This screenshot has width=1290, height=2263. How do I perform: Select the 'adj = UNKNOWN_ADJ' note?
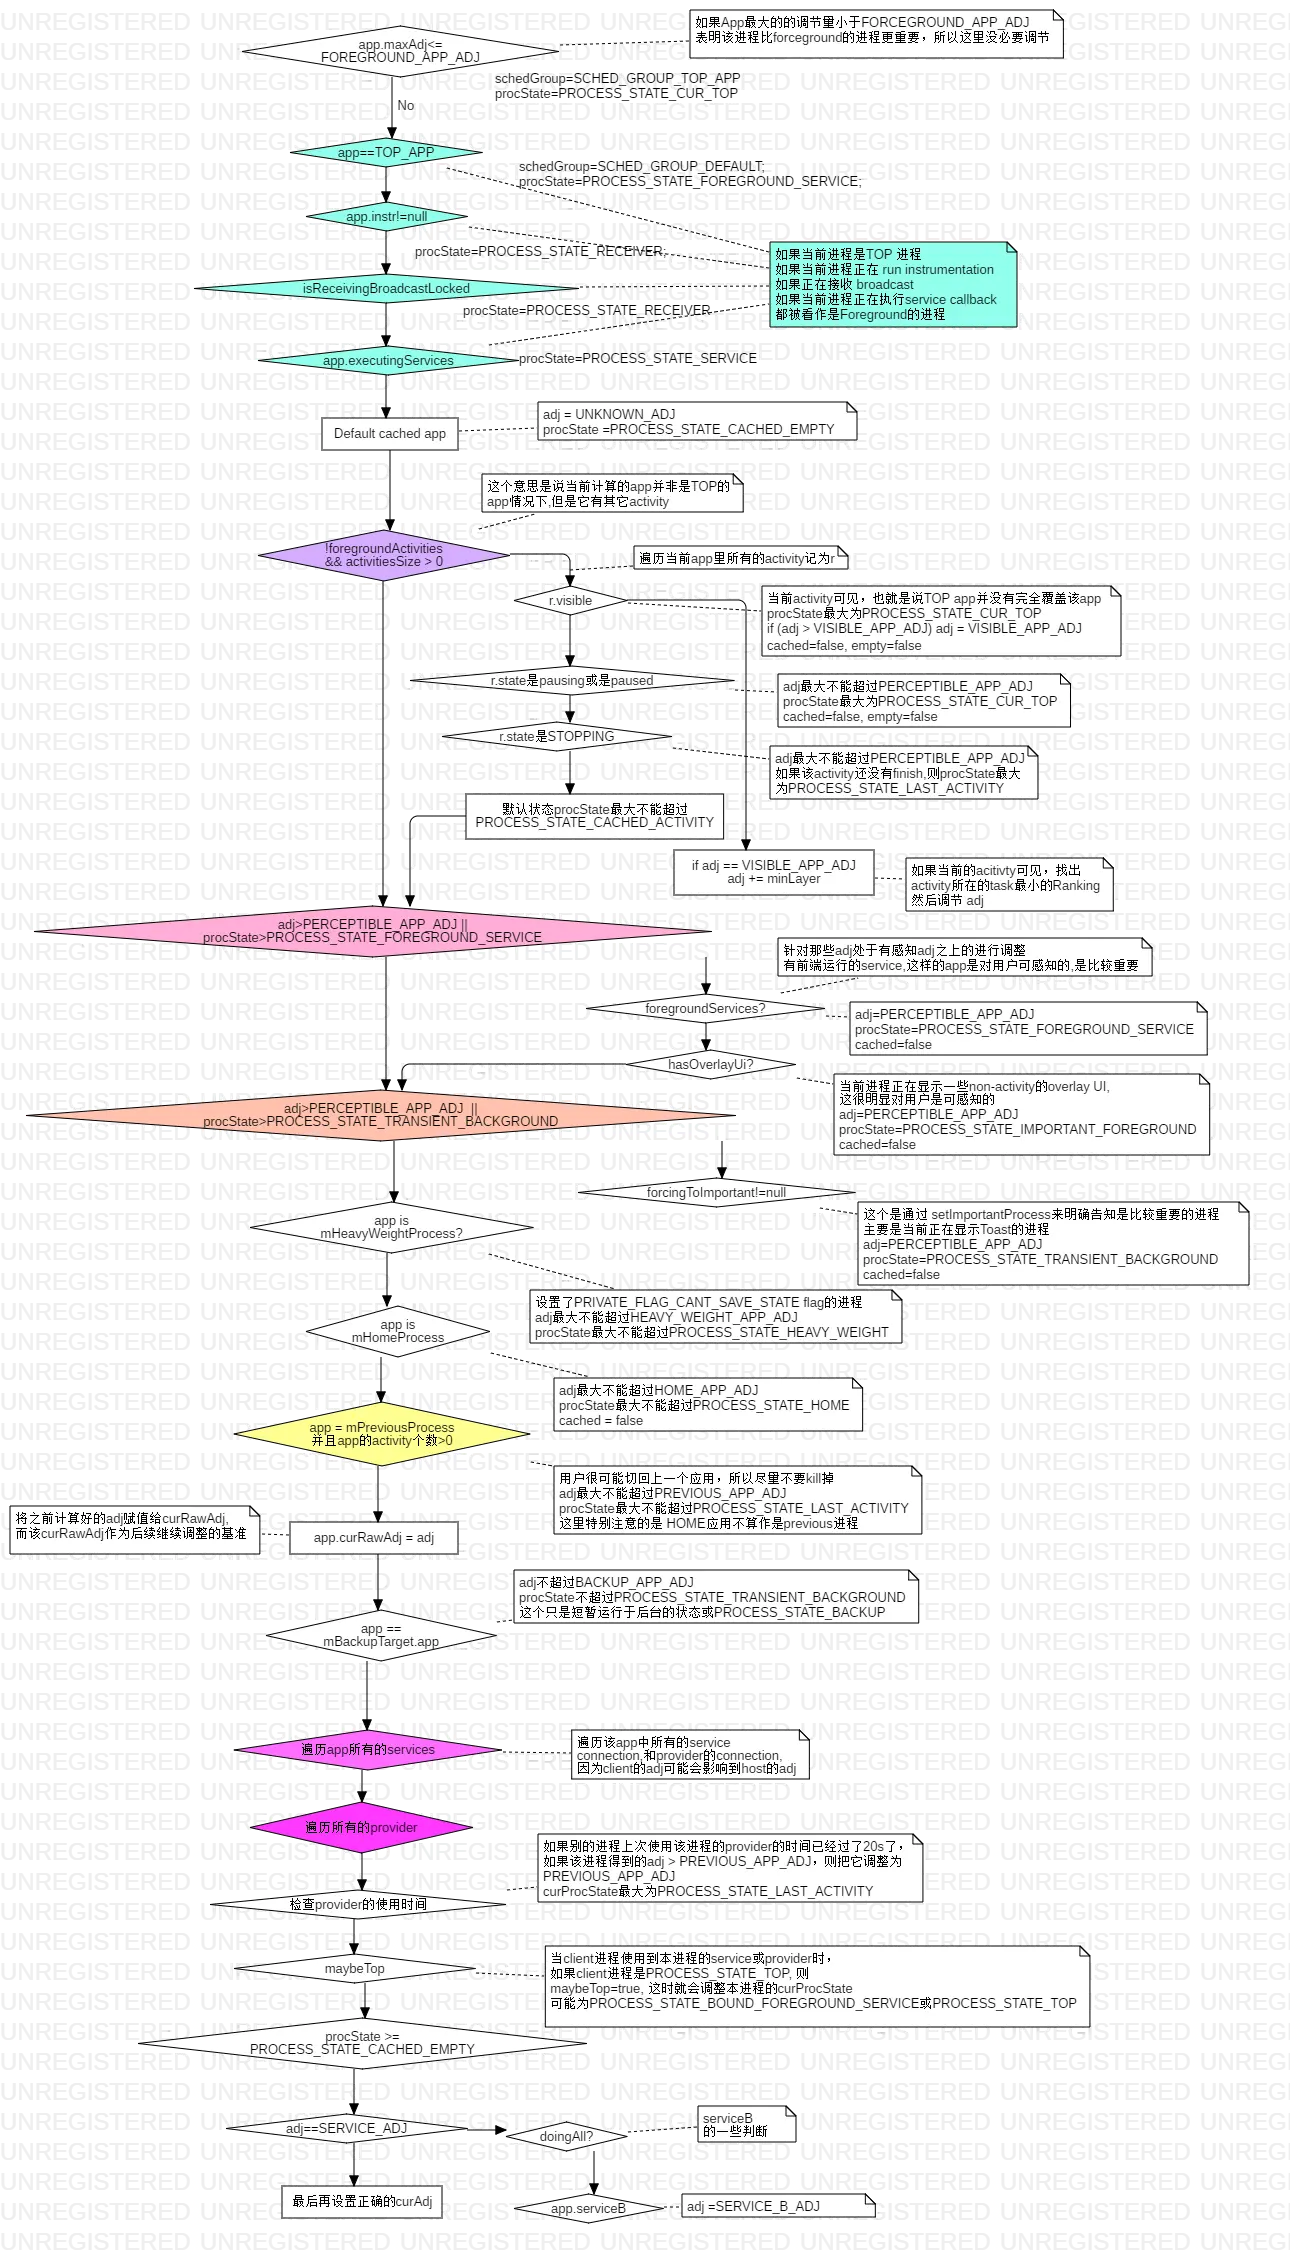(698, 422)
